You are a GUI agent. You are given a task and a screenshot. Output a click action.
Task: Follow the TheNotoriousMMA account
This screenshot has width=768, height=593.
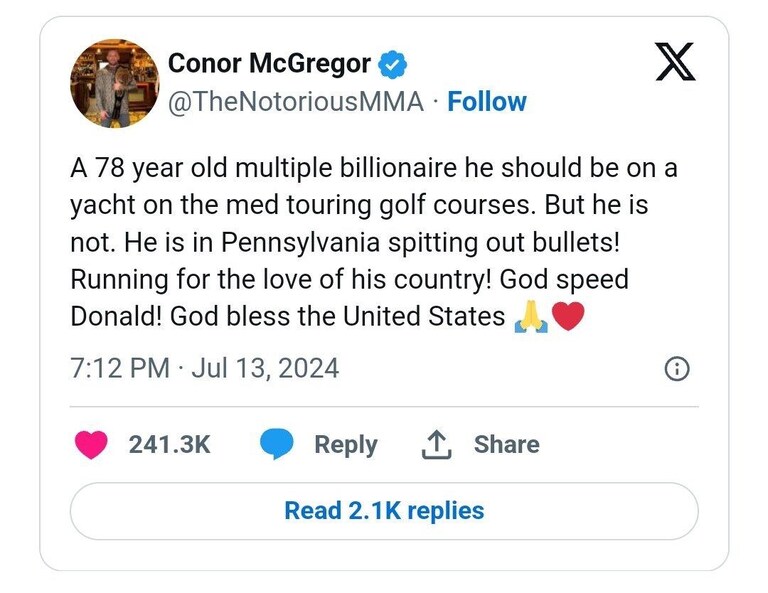point(487,102)
